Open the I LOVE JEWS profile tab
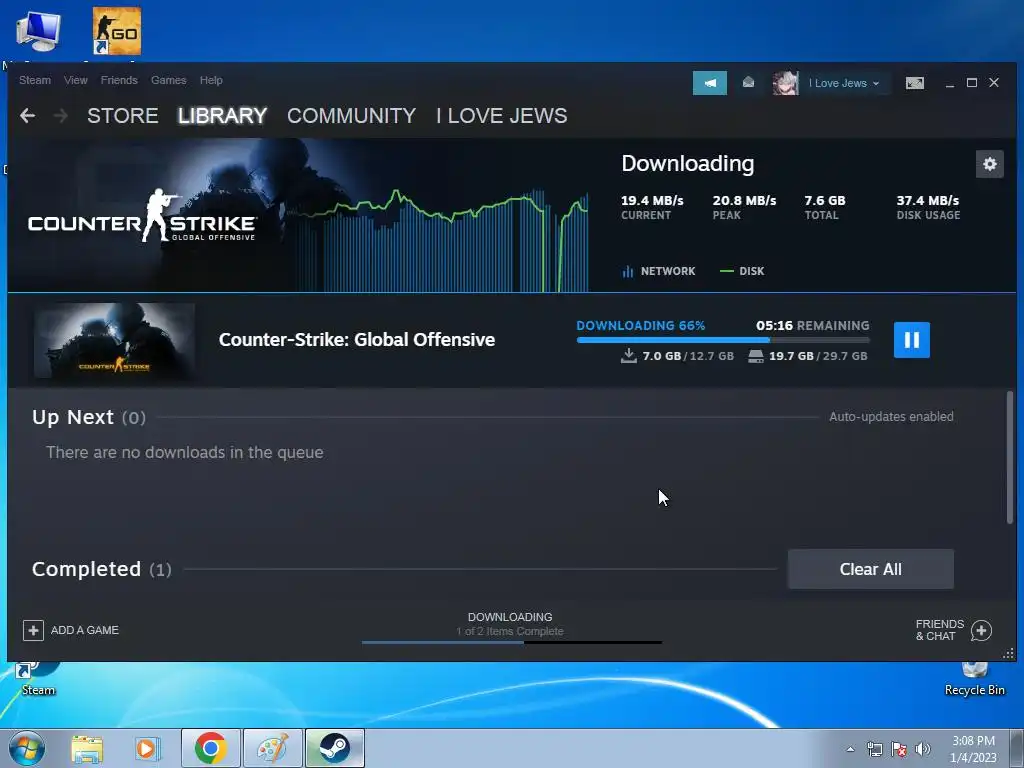 tap(502, 116)
